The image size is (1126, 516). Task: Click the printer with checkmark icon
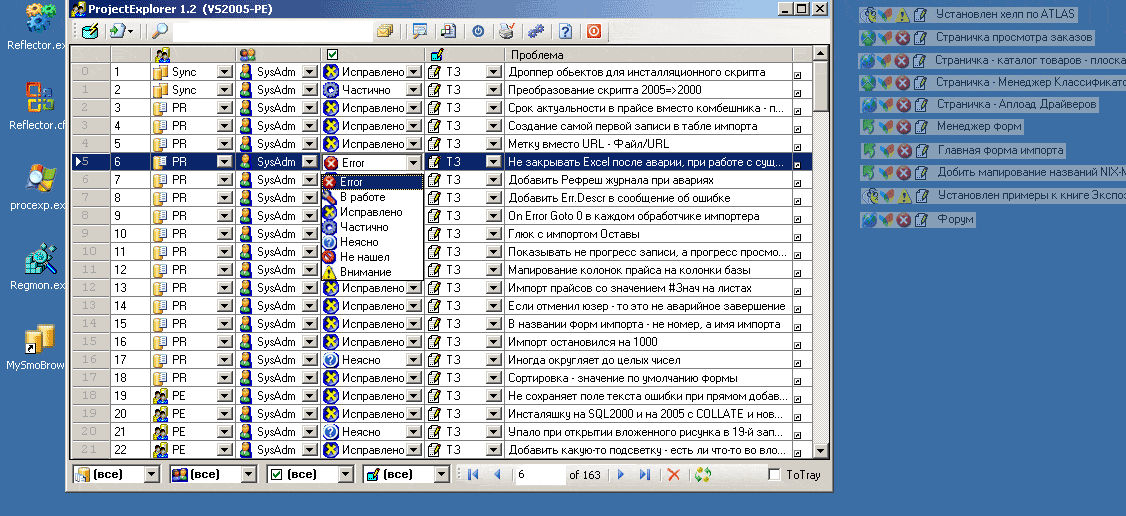pos(507,32)
